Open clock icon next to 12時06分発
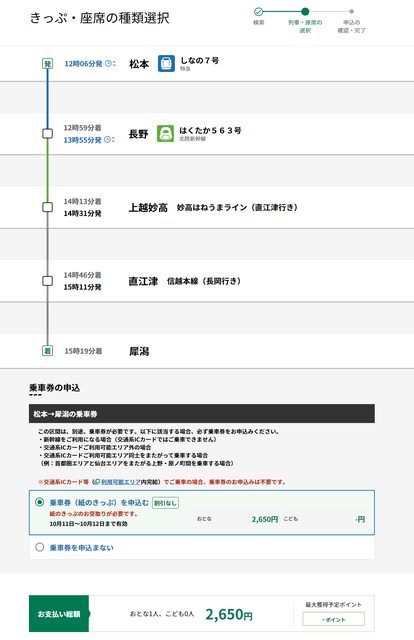This screenshot has width=414, height=640. pos(110,63)
